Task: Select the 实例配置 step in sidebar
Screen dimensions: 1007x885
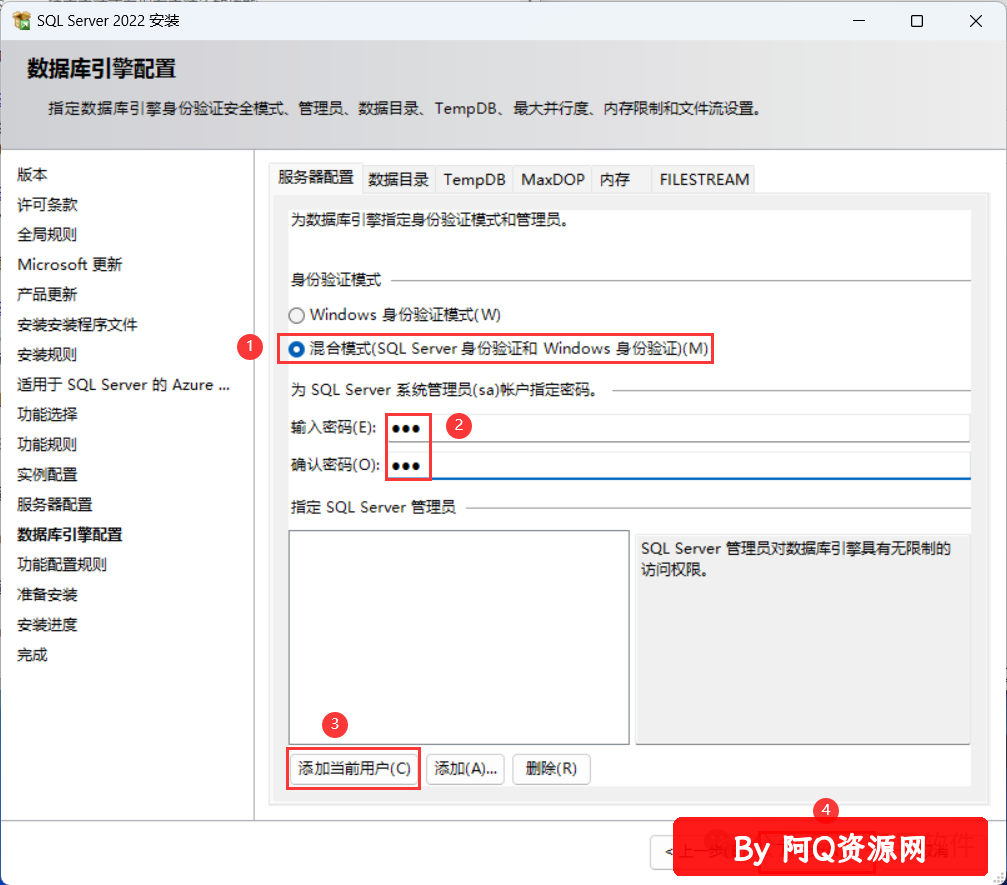Action: pos(47,475)
